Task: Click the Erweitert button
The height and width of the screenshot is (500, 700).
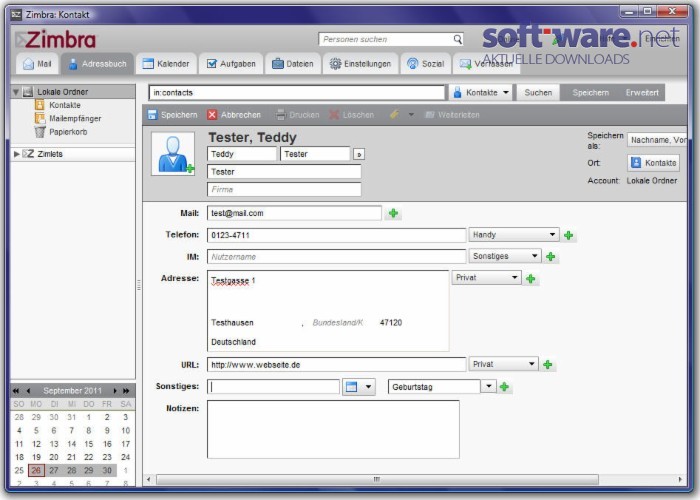Action: 642,92
